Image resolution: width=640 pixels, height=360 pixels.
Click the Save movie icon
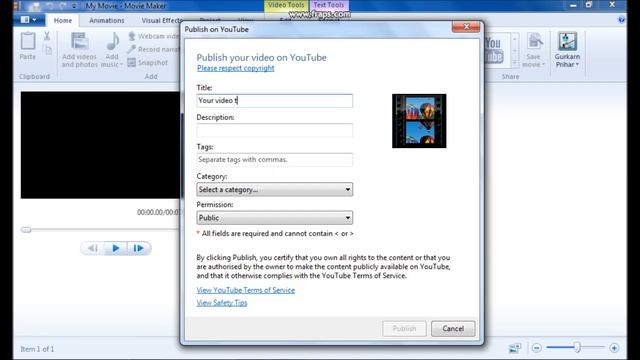(534, 42)
